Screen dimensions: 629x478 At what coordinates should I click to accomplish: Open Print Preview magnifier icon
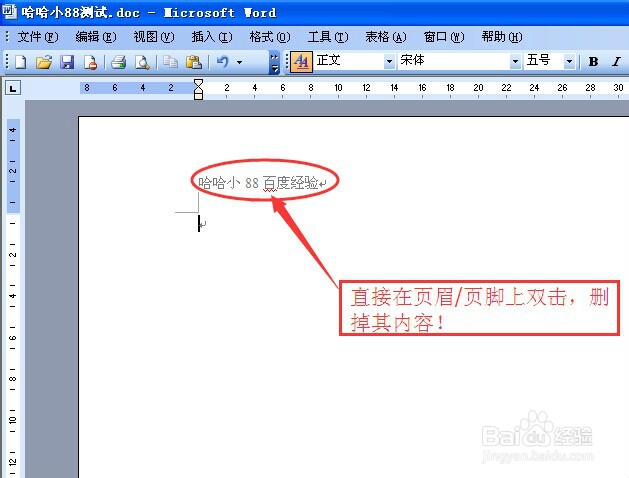coord(142,62)
